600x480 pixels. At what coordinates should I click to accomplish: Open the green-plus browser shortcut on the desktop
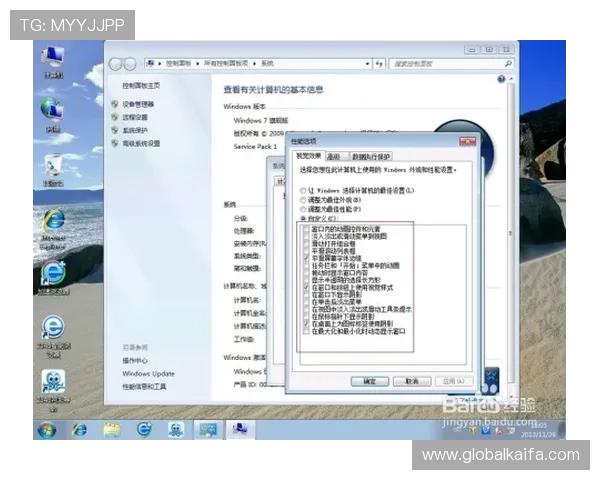[54, 273]
